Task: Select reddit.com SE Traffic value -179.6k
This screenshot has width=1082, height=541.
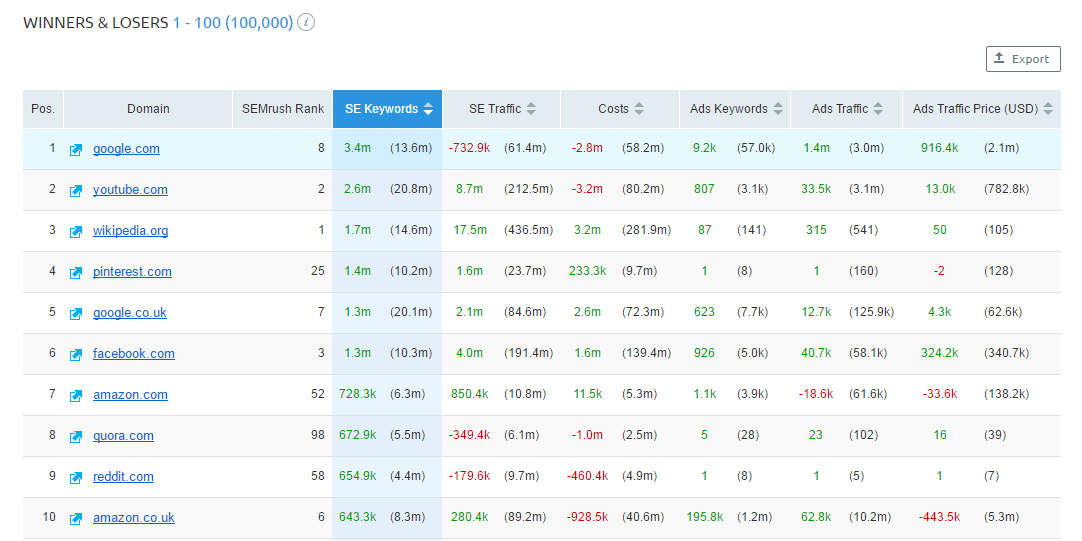Action: pos(469,477)
